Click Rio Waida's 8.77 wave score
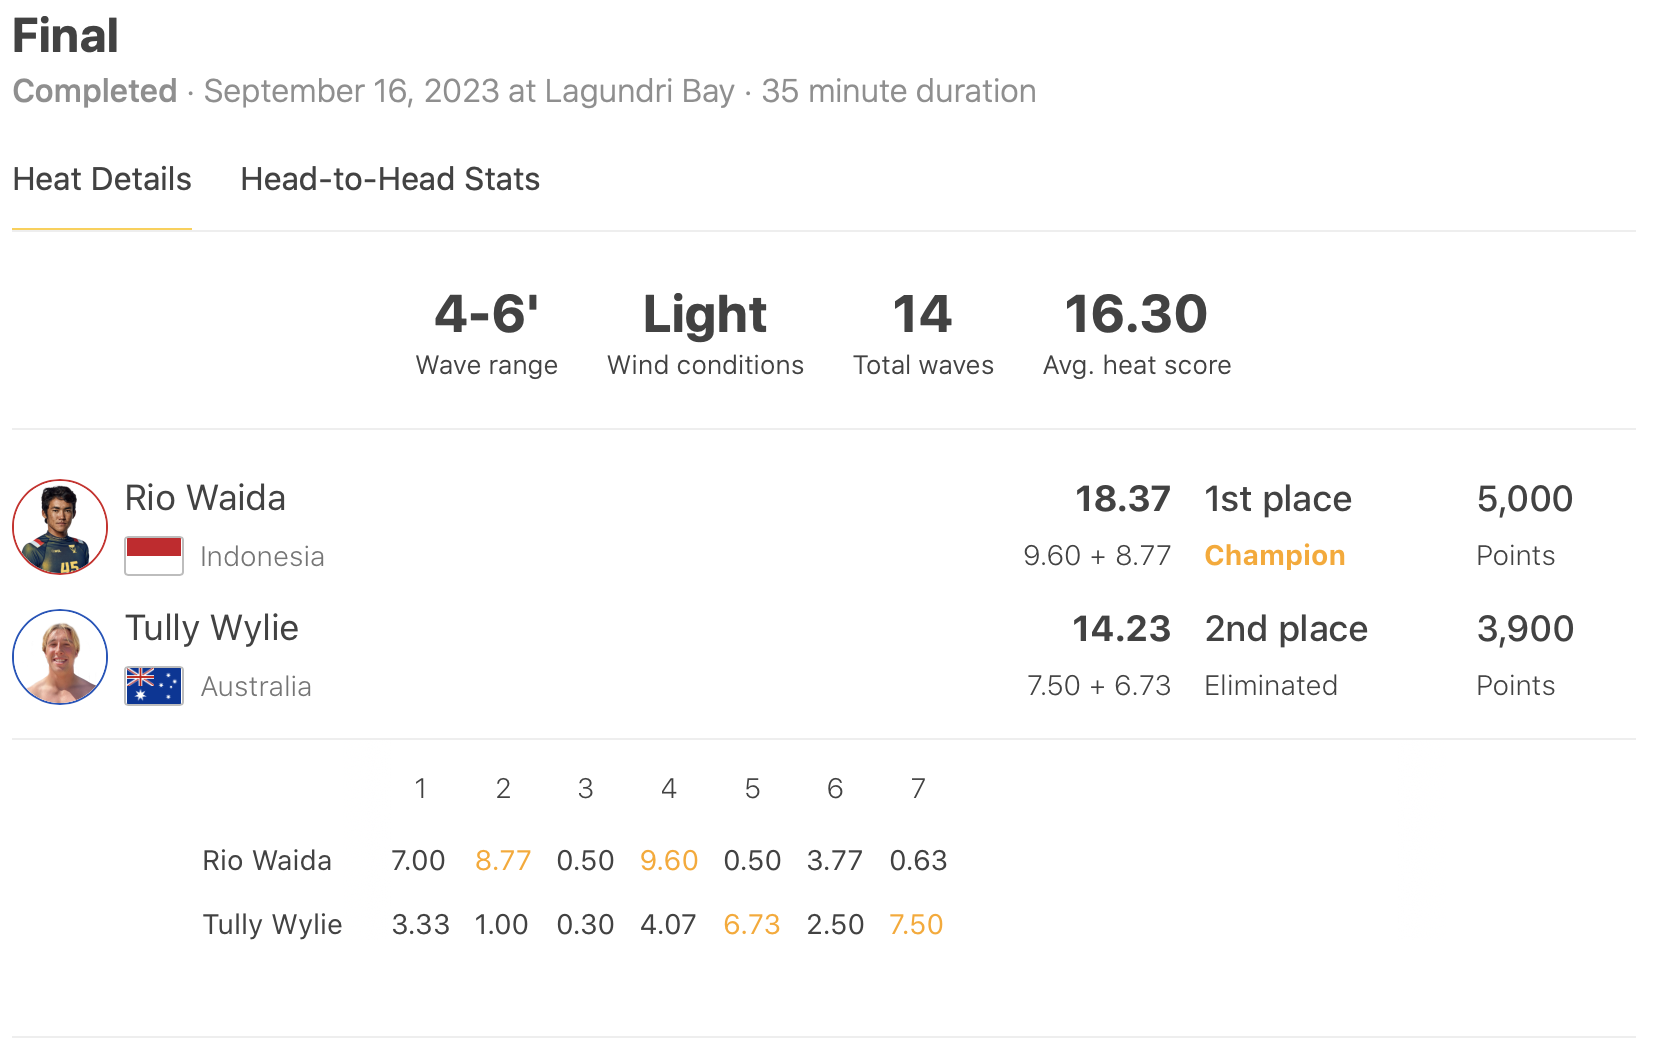1654x1046 pixels. (503, 860)
